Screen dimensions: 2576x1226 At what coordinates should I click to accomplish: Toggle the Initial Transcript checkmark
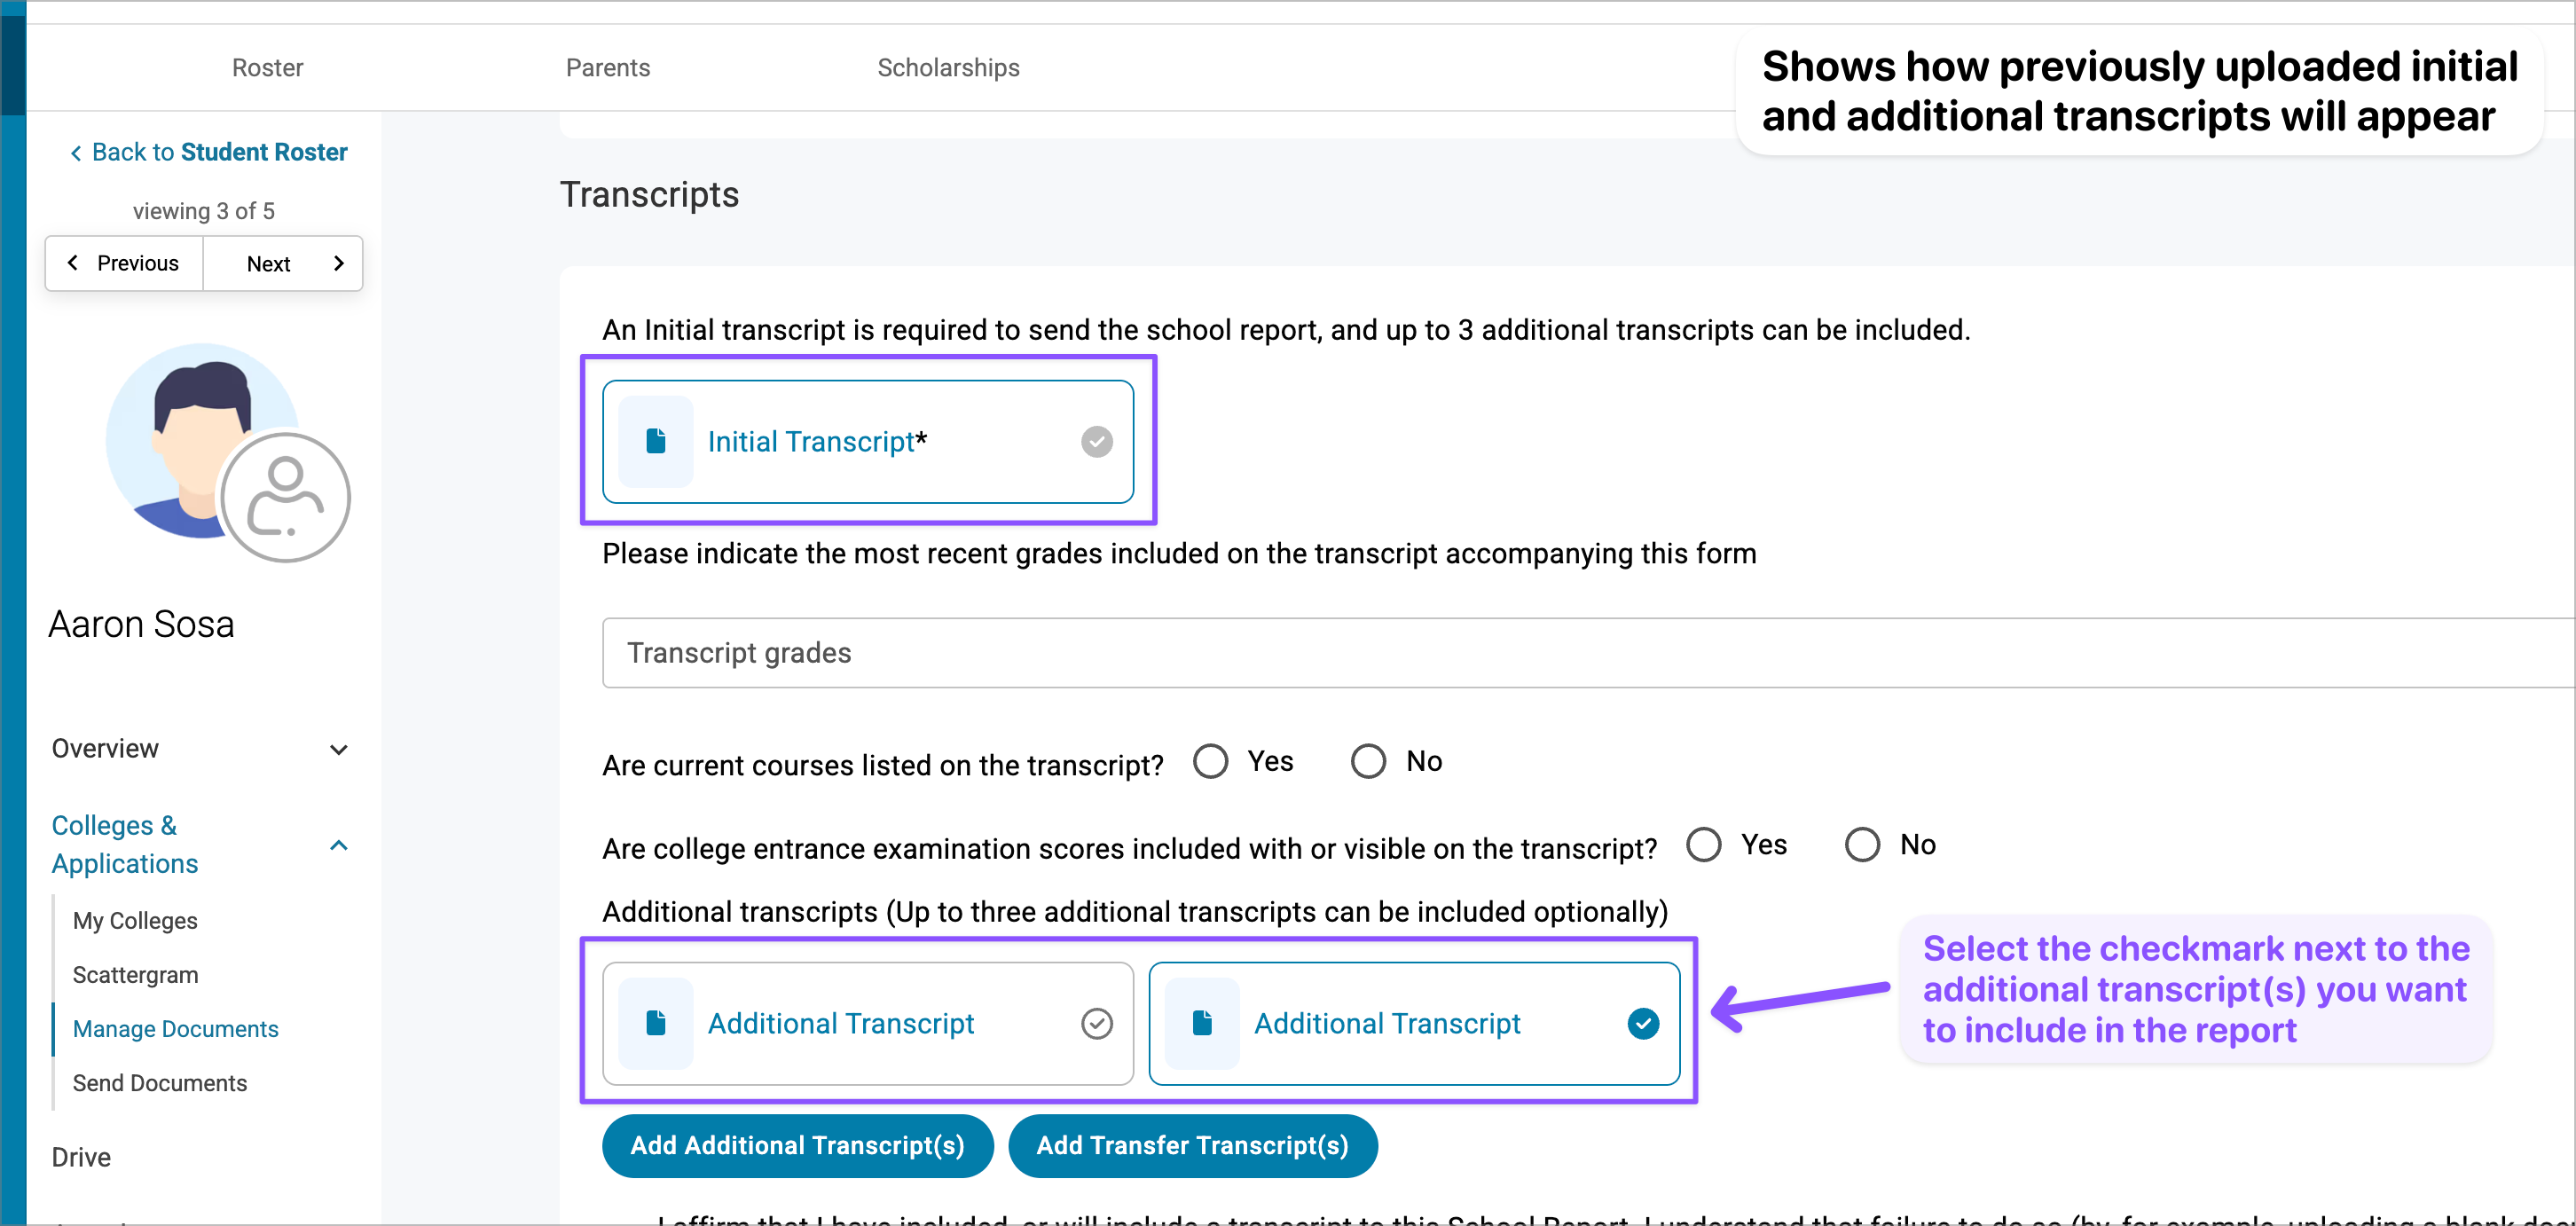pos(1097,441)
